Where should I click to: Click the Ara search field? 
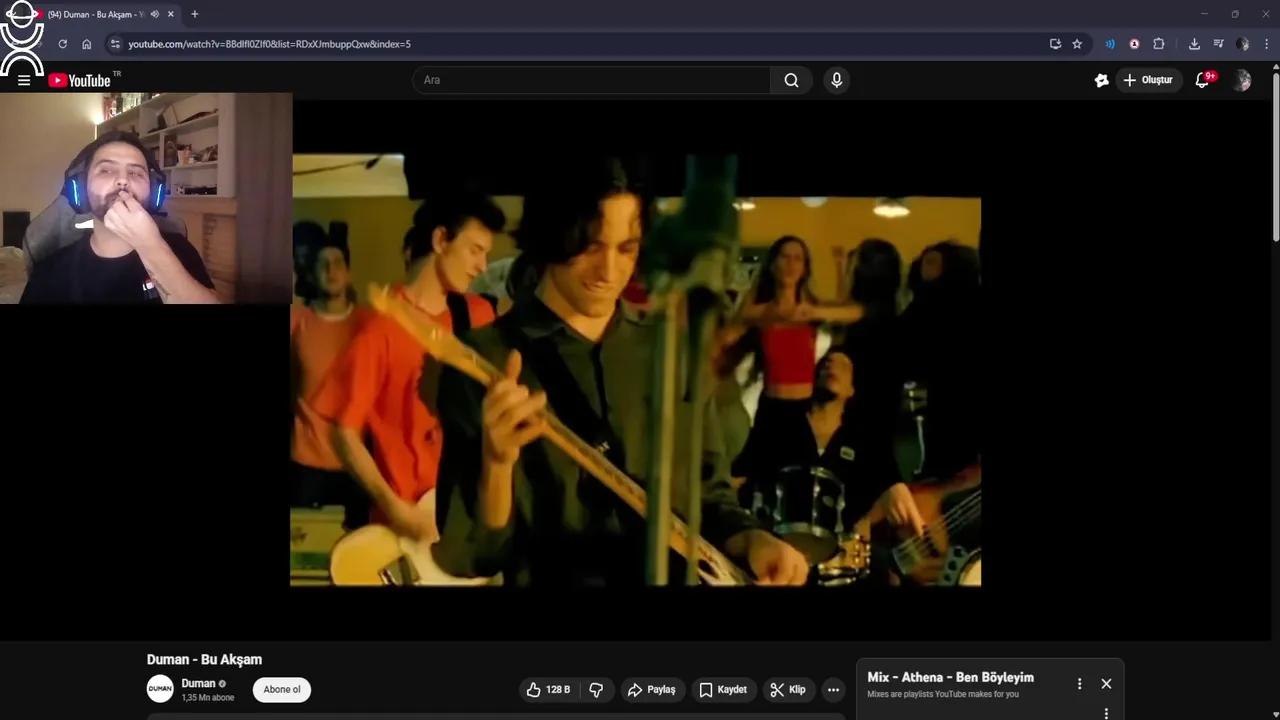coord(591,80)
